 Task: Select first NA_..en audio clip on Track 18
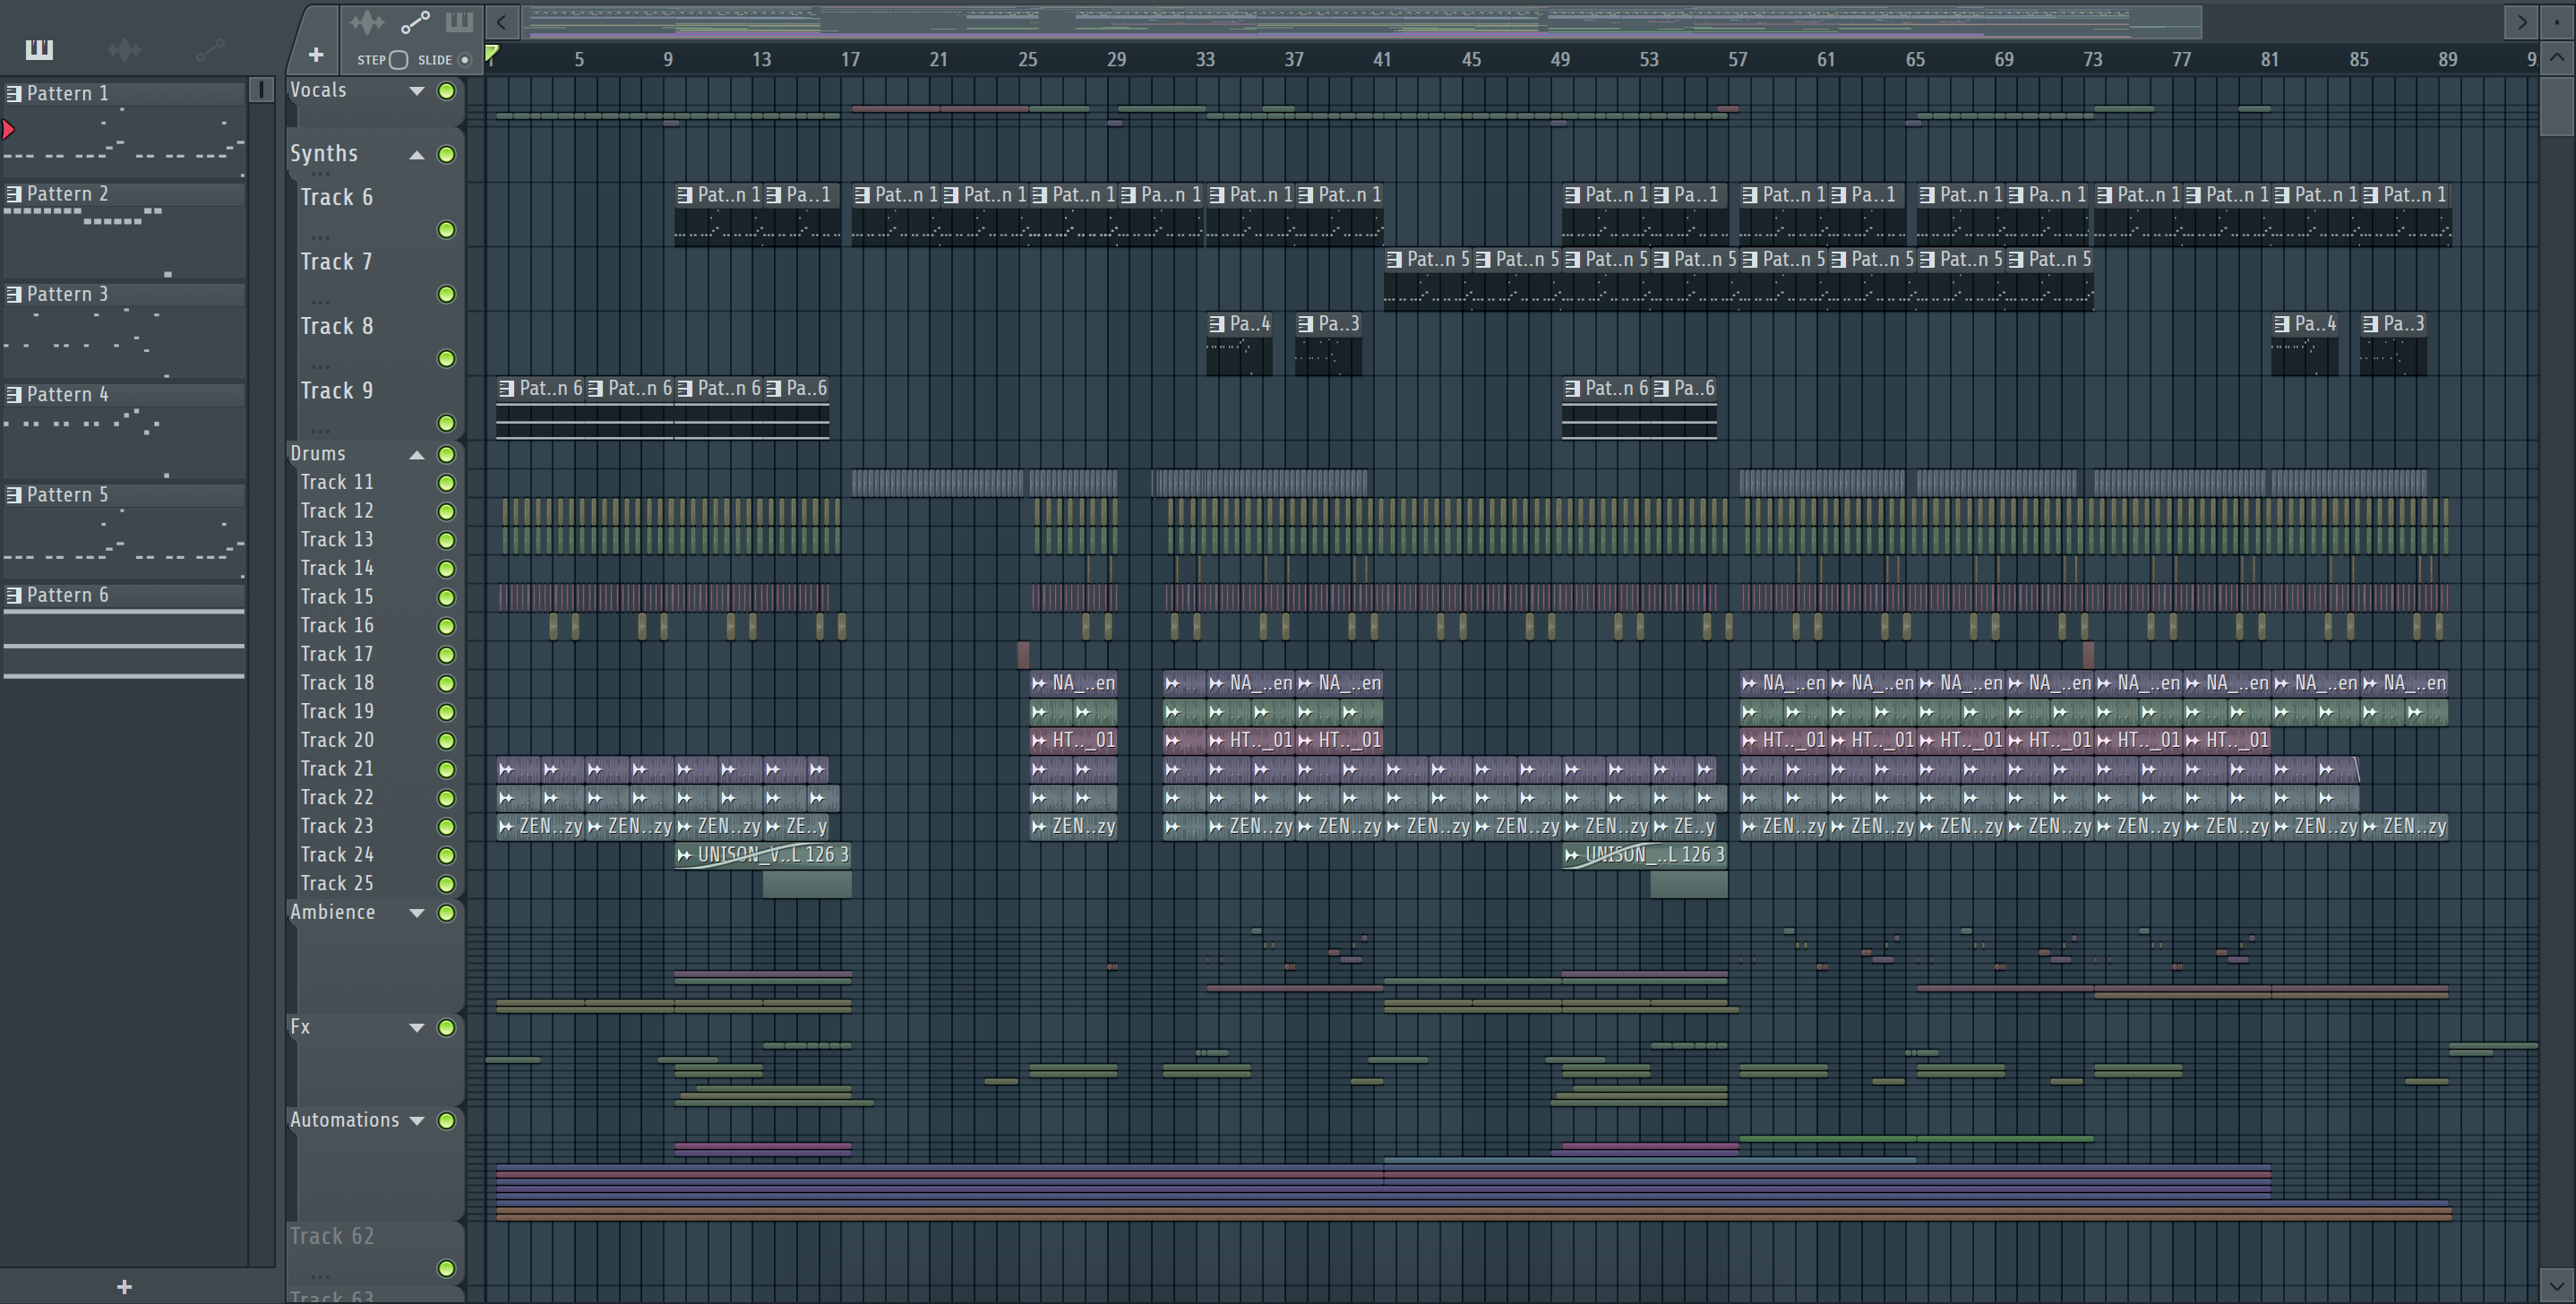tap(1074, 683)
